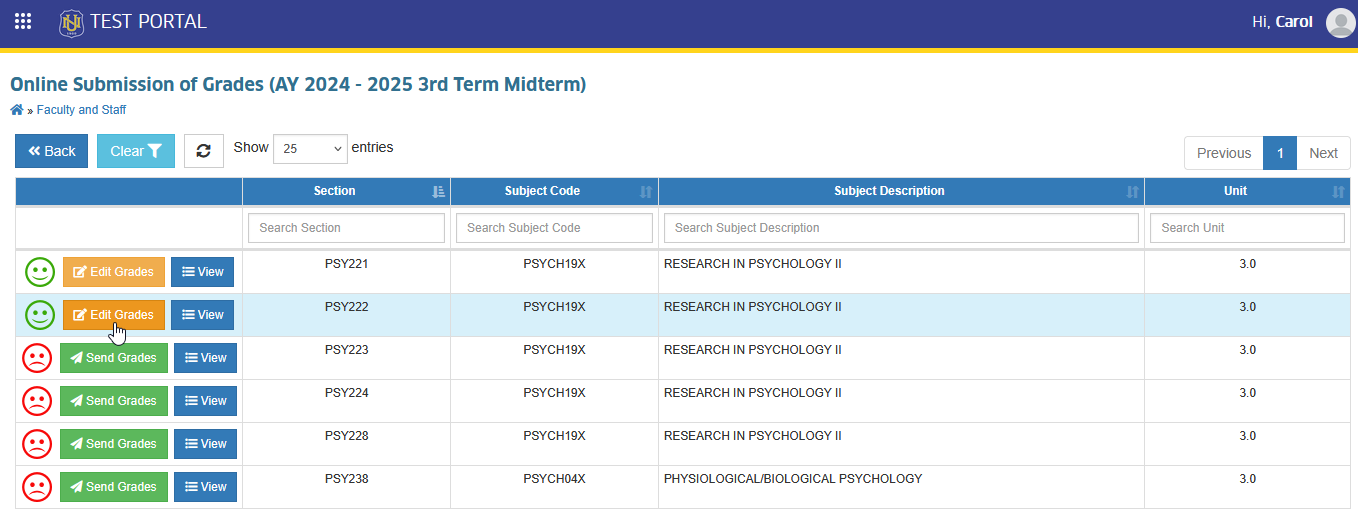Go Back to previous page
The width and height of the screenshot is (1358, 514).
coord(52,151)
